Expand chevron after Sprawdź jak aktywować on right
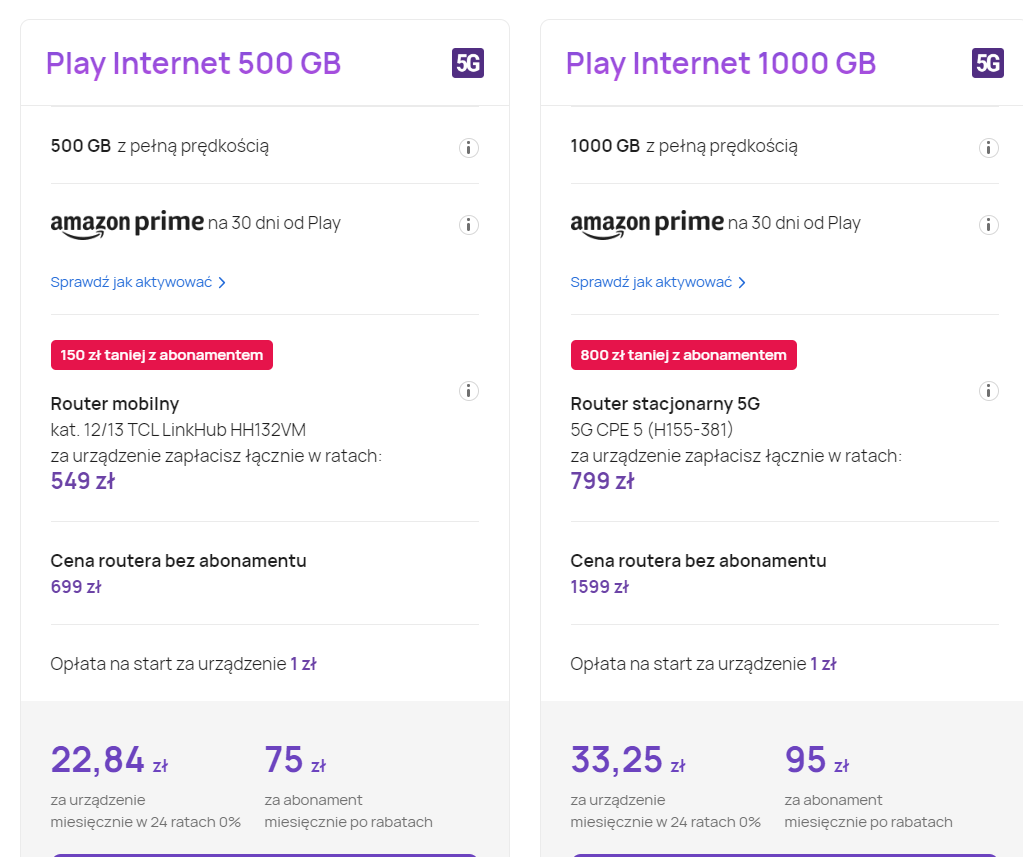Screen dimensions: 1023x857 pyautogui.click(x=742, y=283)
